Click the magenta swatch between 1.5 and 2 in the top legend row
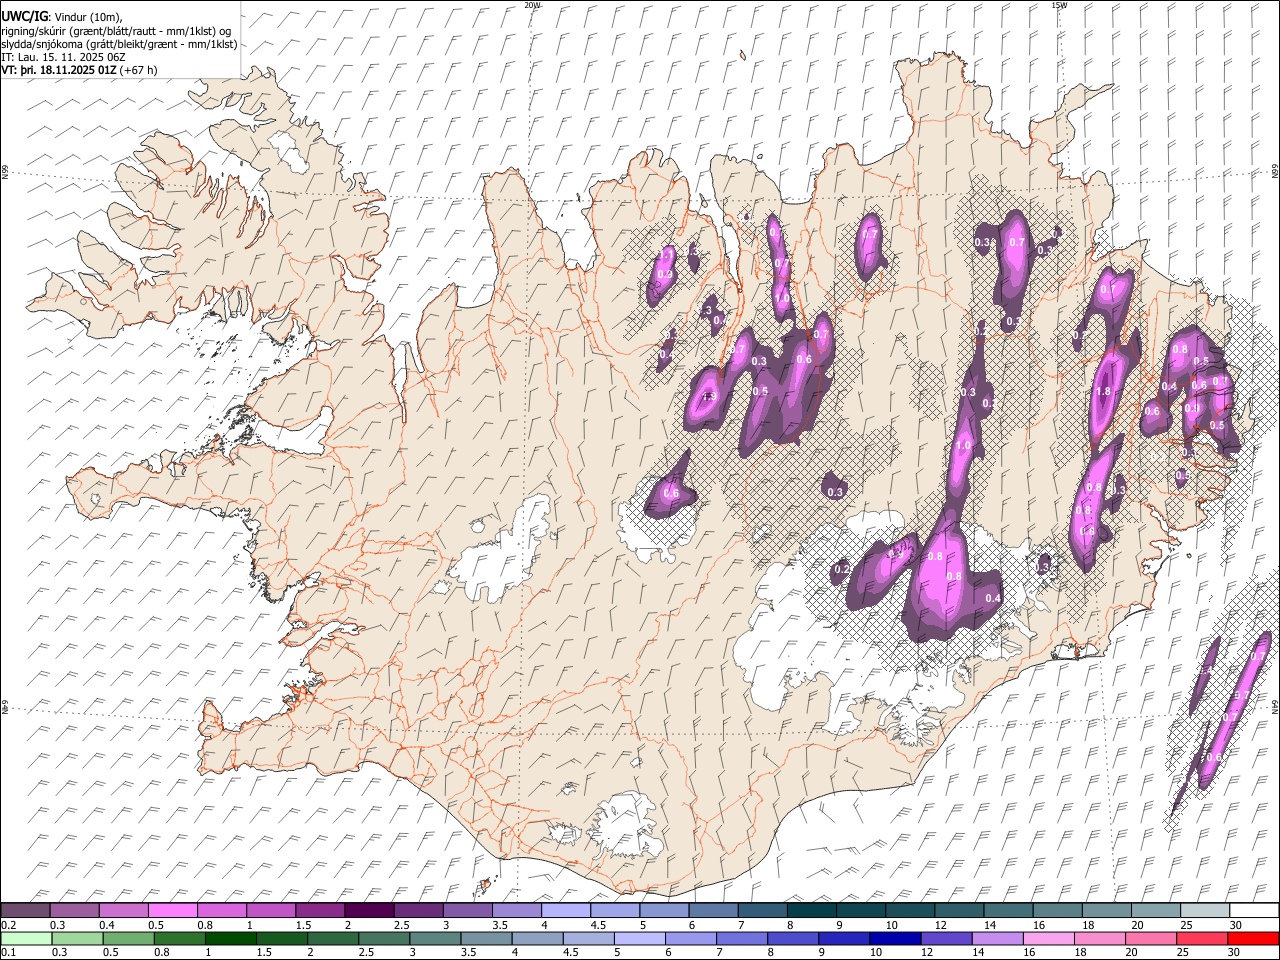Viewport: 1280px width, 960px height. coord(320,911)
